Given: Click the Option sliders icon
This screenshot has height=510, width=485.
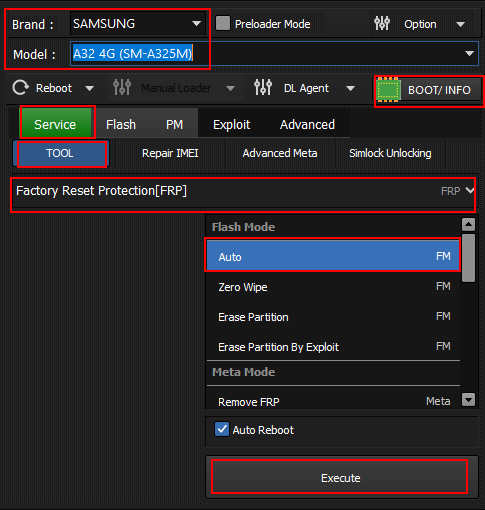Looking at the screenshot, I should 382,23.
